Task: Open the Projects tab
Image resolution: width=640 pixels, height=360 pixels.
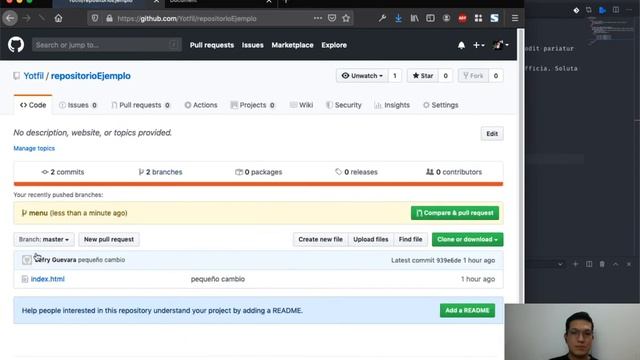Action: 253,105
